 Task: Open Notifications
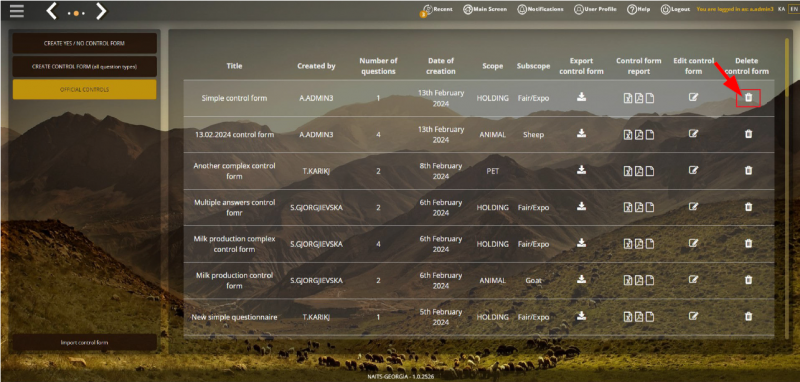click(540, 9)
